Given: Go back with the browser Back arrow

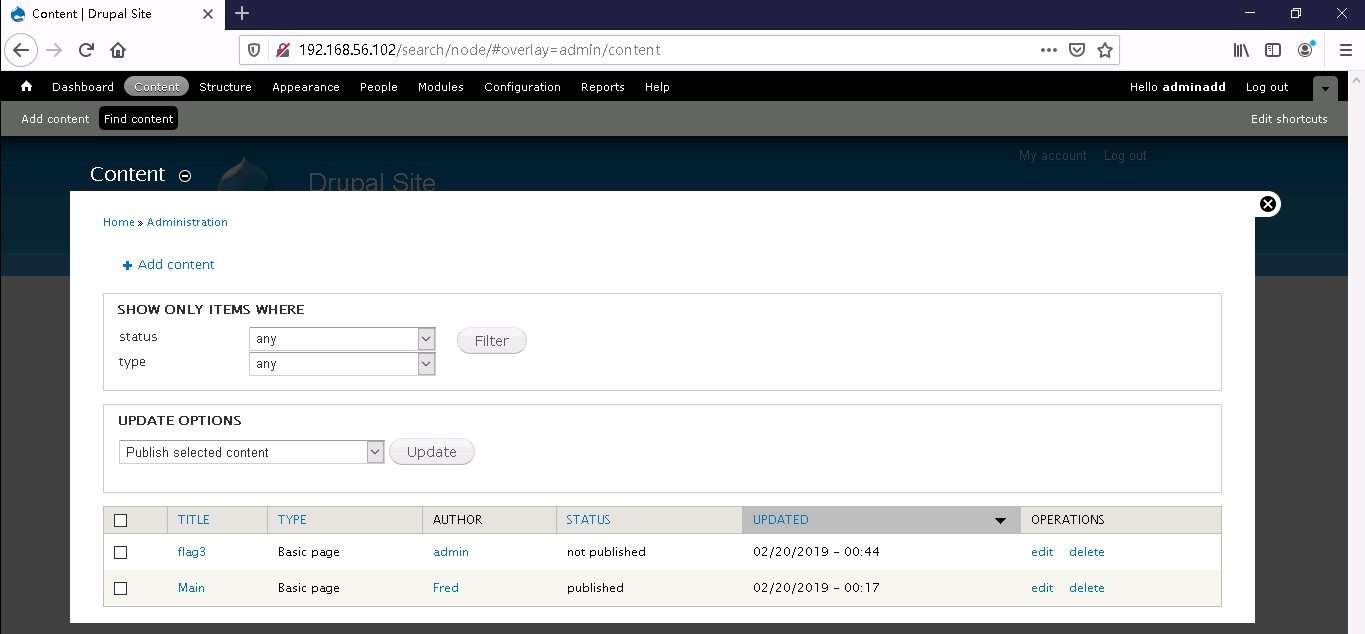Looking at the screenshot, I should (x=21, y=50).
